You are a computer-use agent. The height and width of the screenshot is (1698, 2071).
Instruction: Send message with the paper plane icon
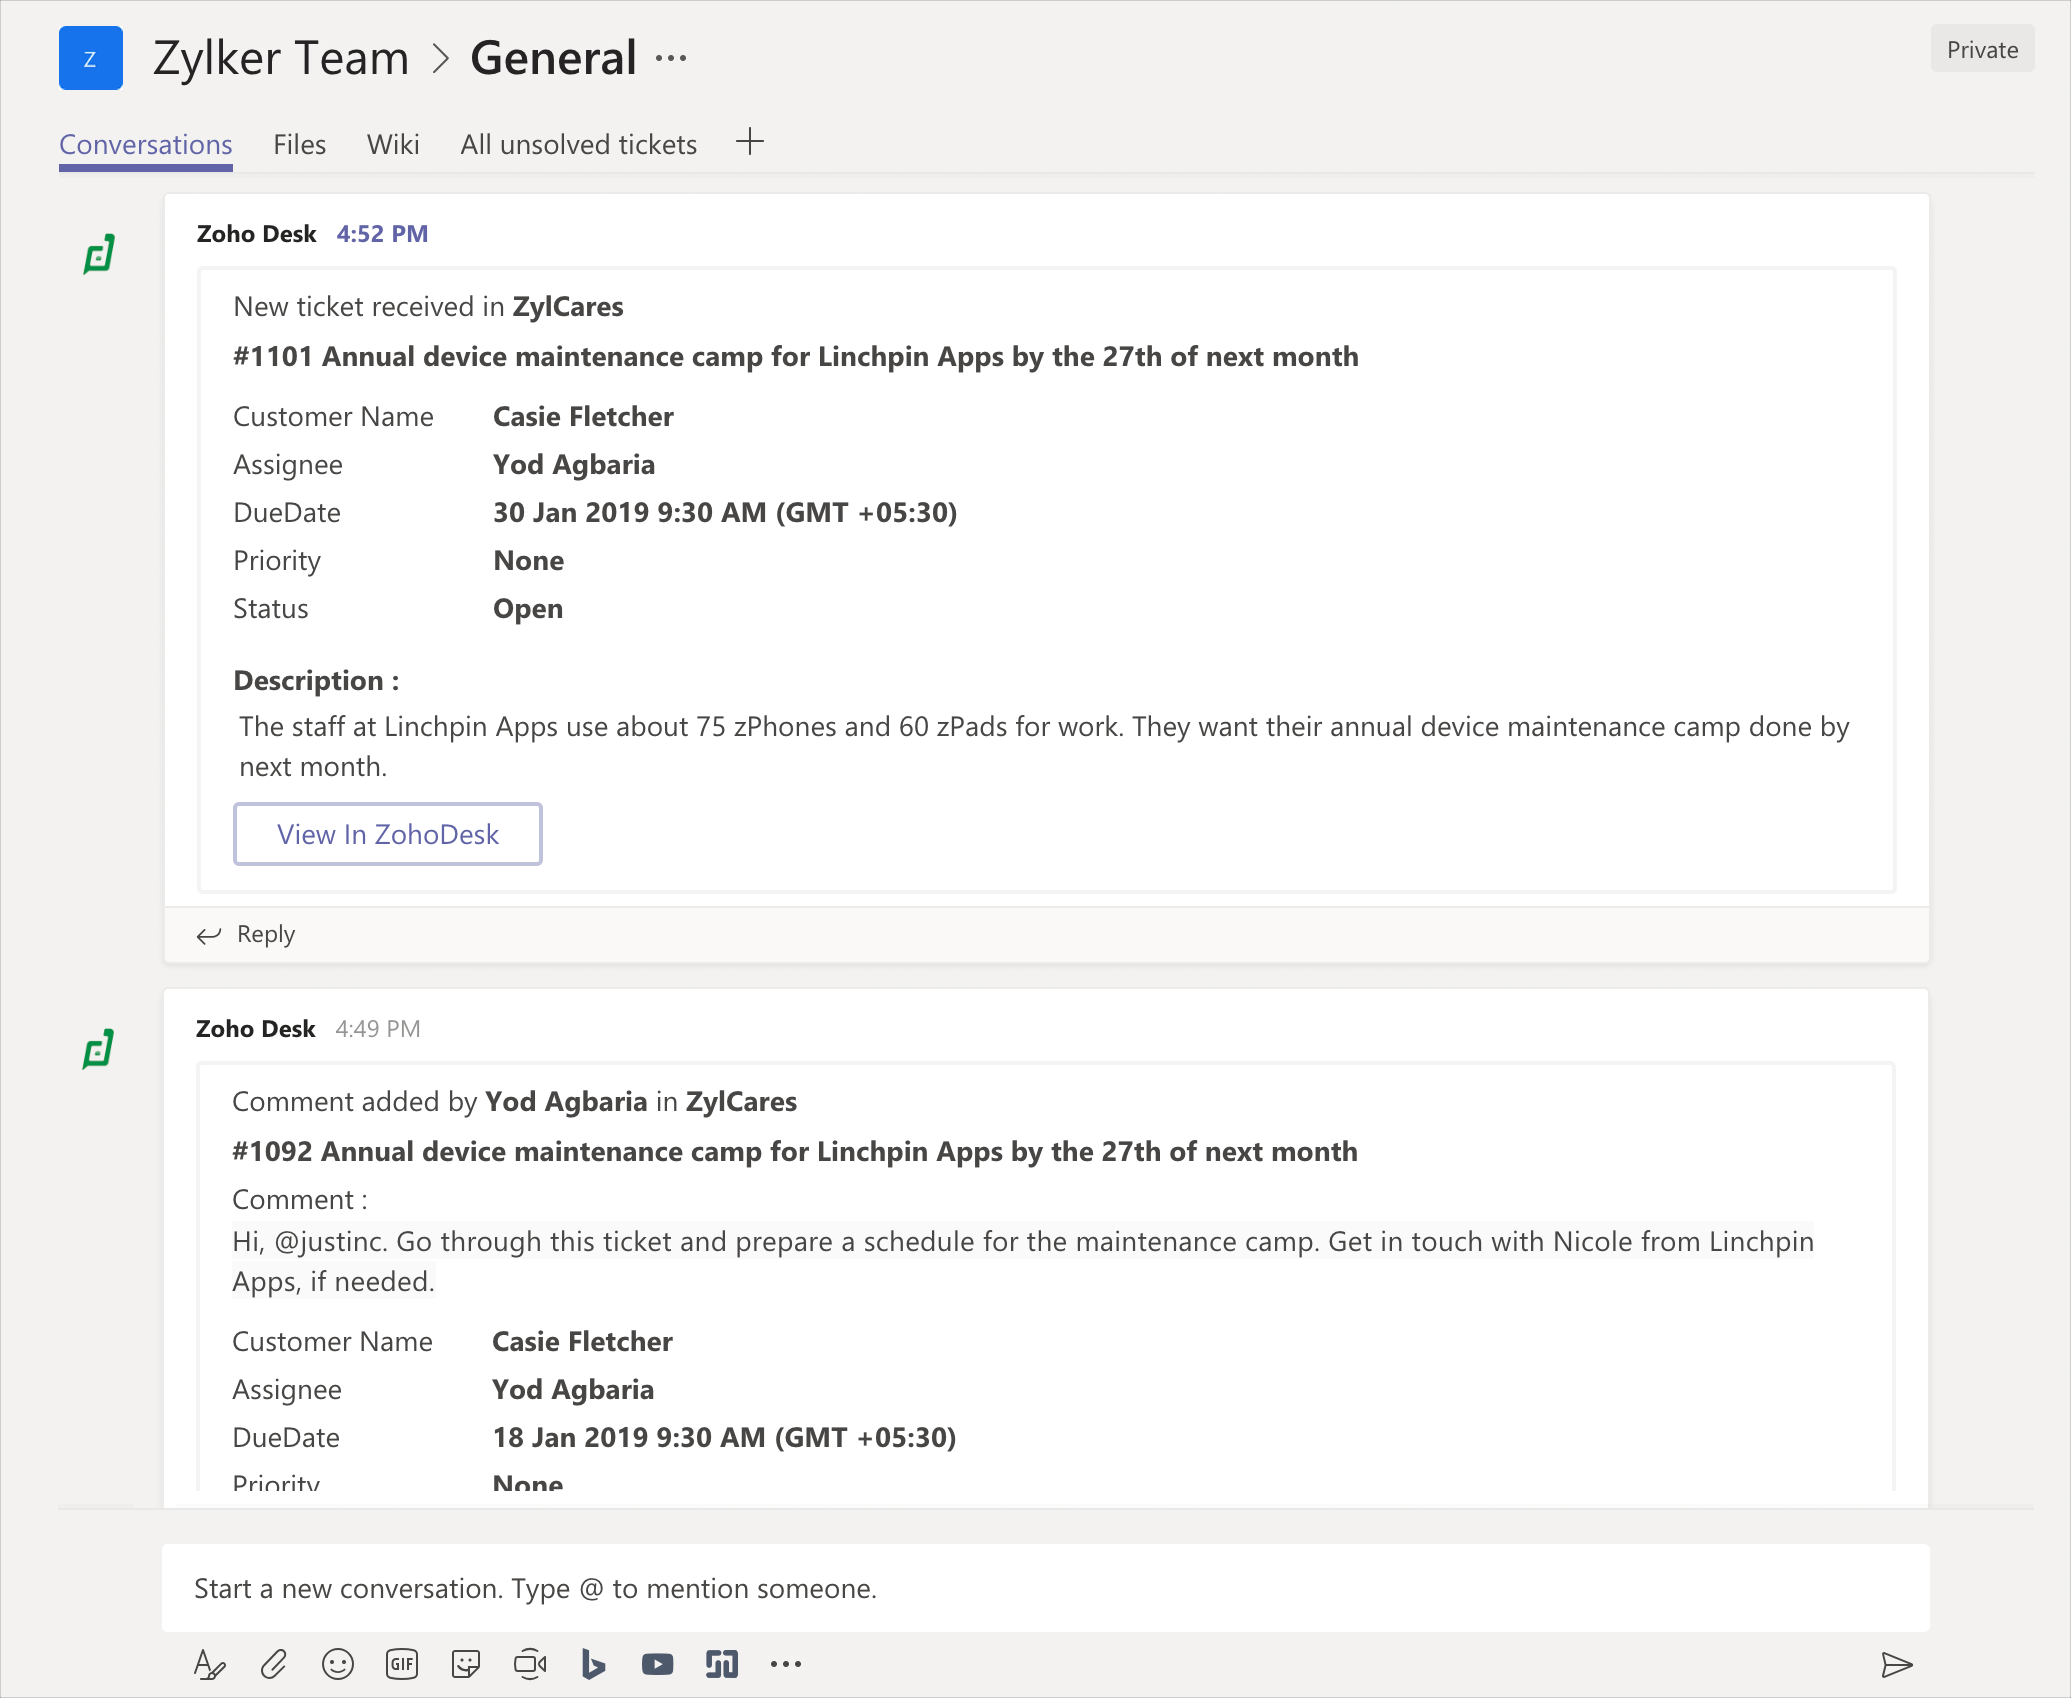click(x=1896, y=1664)
